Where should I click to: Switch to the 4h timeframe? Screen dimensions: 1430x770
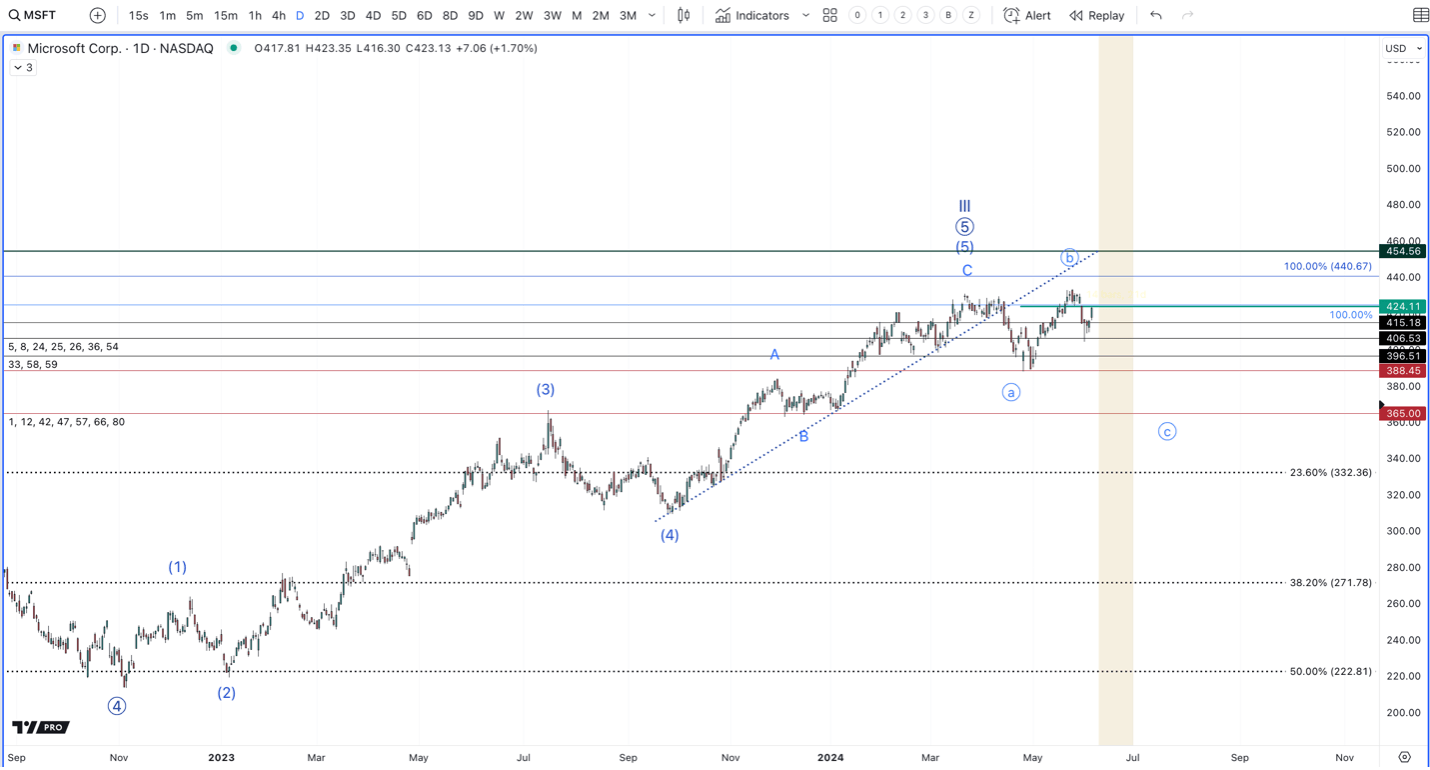tap(278, 15)
